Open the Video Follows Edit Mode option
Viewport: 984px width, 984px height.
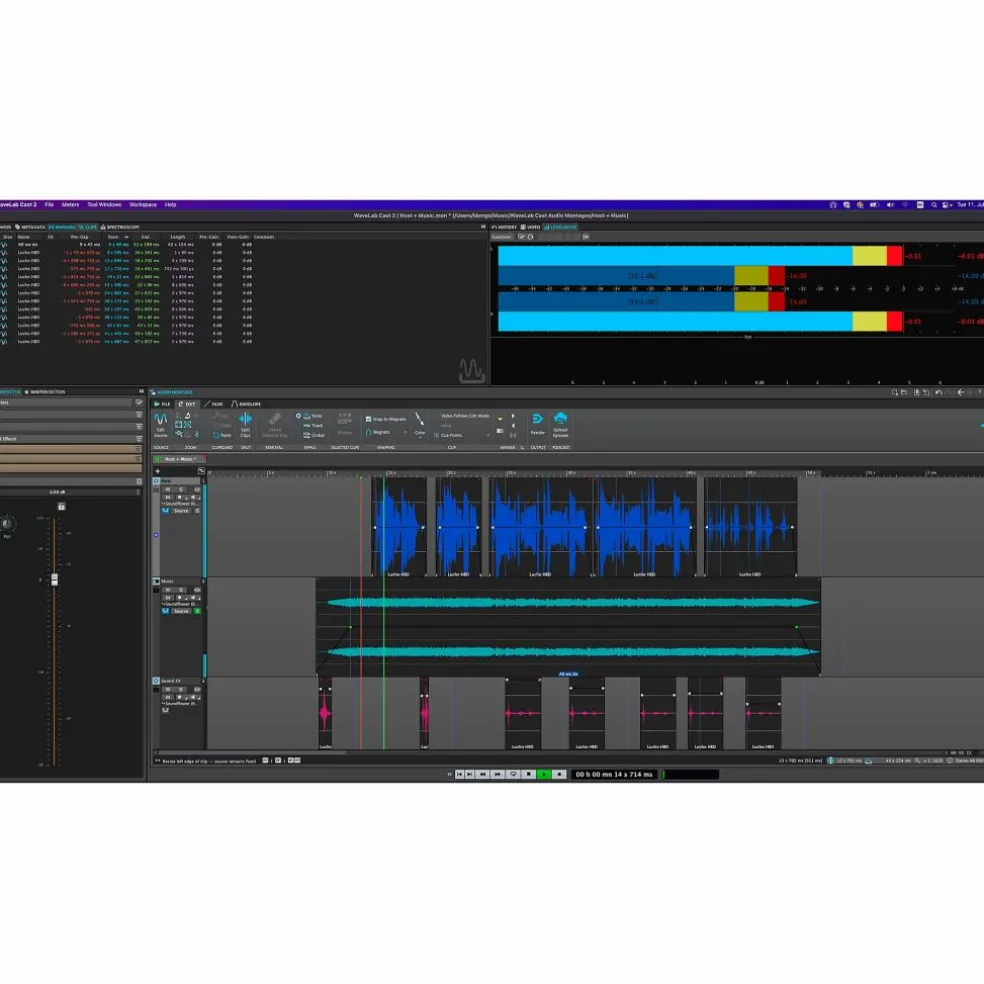tap(464, 415)
